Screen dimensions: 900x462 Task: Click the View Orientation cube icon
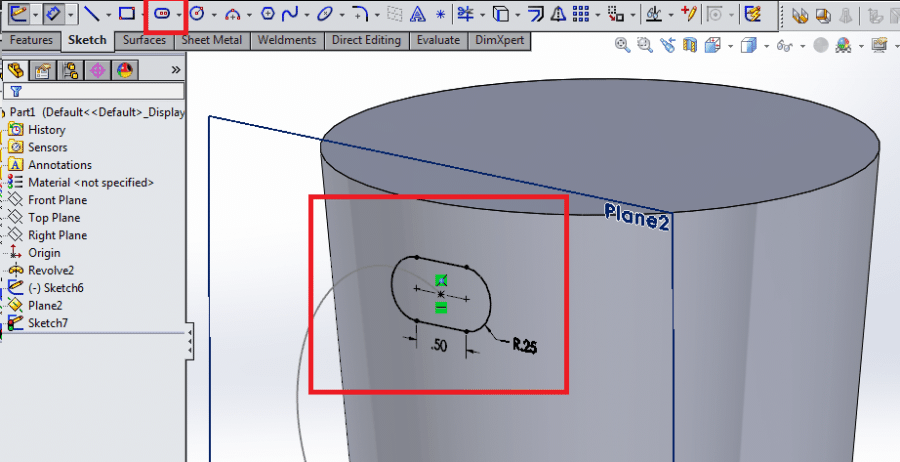pyautogui.click(x=712, y=45)
